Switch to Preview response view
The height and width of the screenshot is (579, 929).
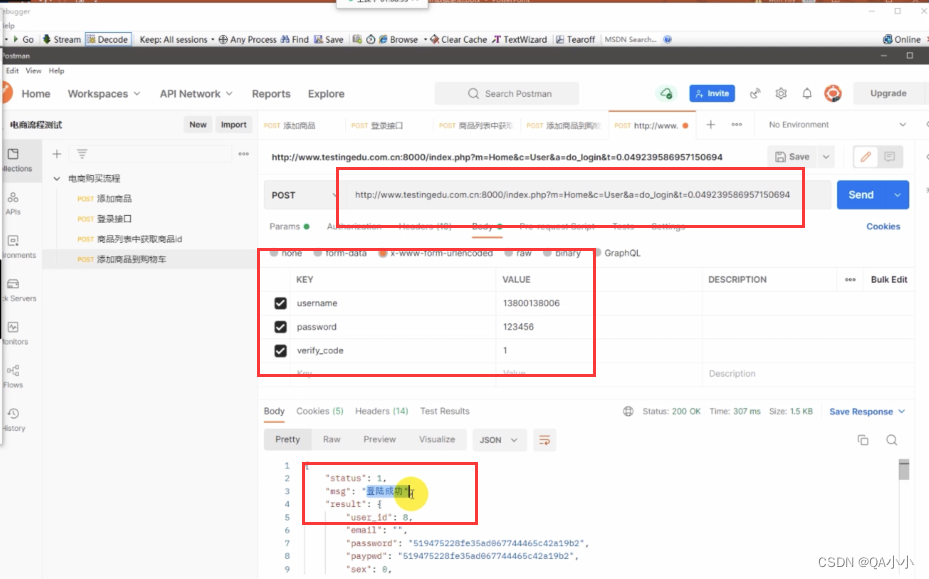click(x=380, y=439)
